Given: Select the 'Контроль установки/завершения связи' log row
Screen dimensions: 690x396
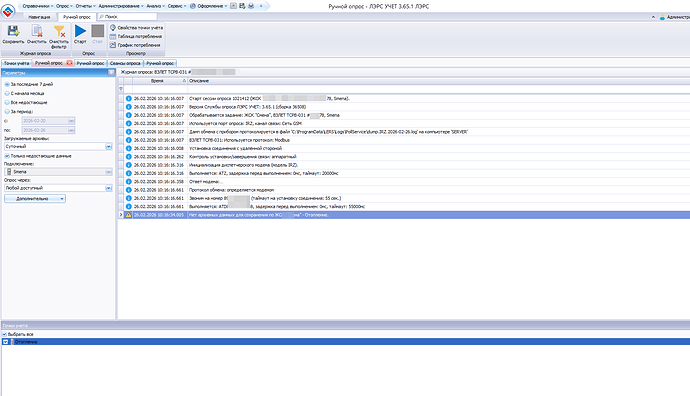Looking at the screenshot, I should [x=404, y=157].
